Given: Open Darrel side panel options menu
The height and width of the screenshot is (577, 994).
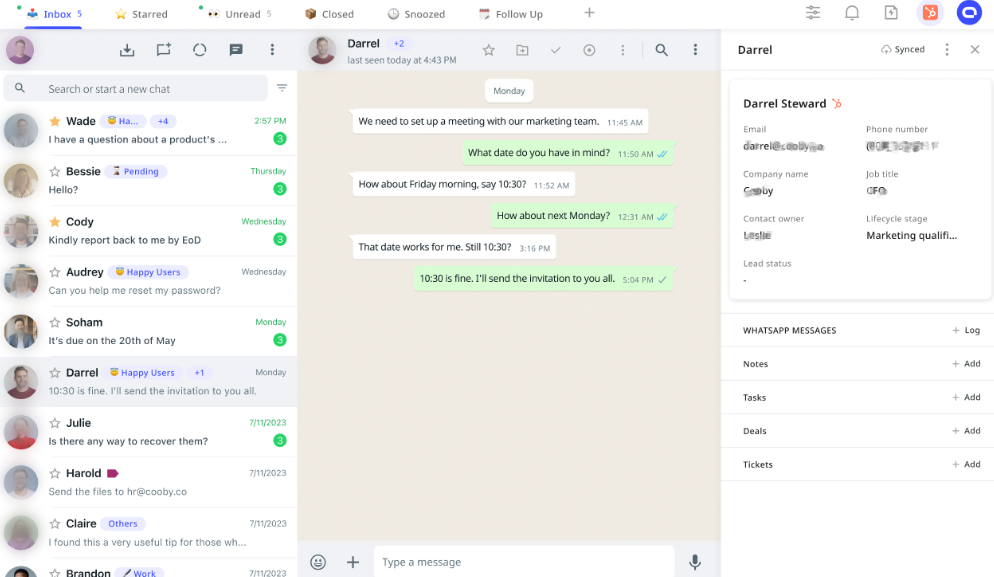Looking at the screenshot, I should pyautogui.click(x=947, y=49).
